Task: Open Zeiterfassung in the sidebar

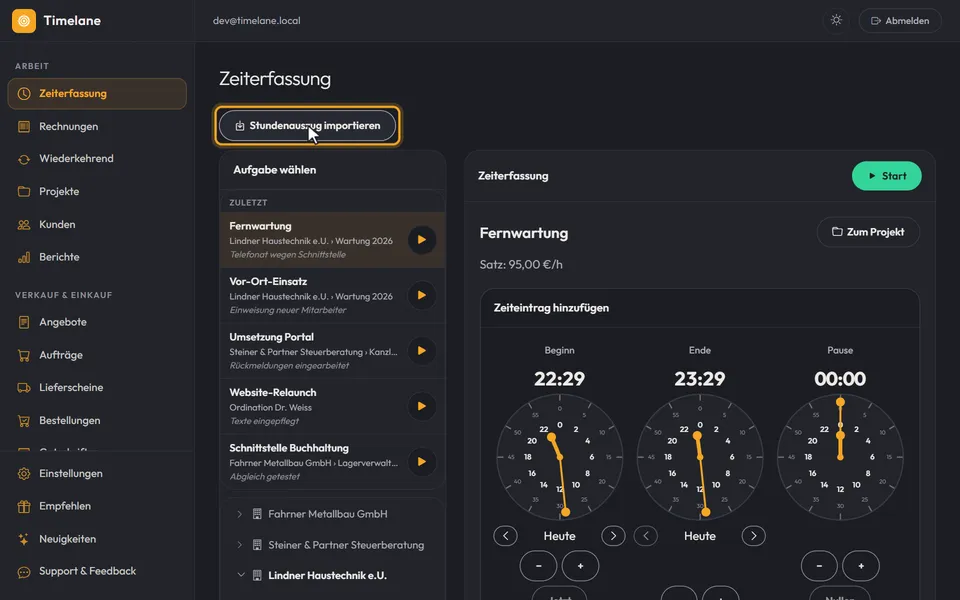Action: pyautogui.click(x=97, y=94)
